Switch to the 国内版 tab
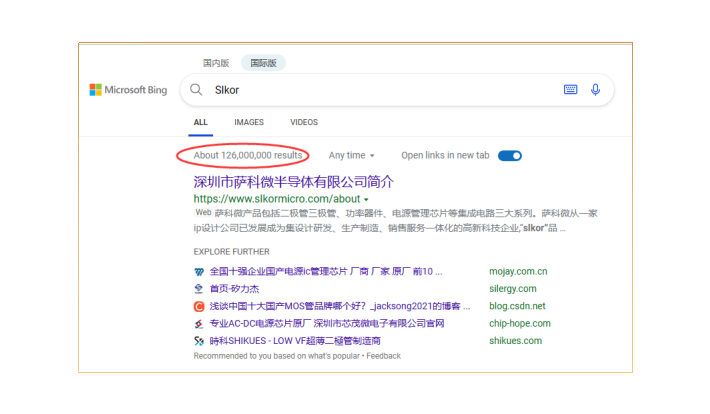The width and height of the screenshot is (710, 414). pos(216,63)
